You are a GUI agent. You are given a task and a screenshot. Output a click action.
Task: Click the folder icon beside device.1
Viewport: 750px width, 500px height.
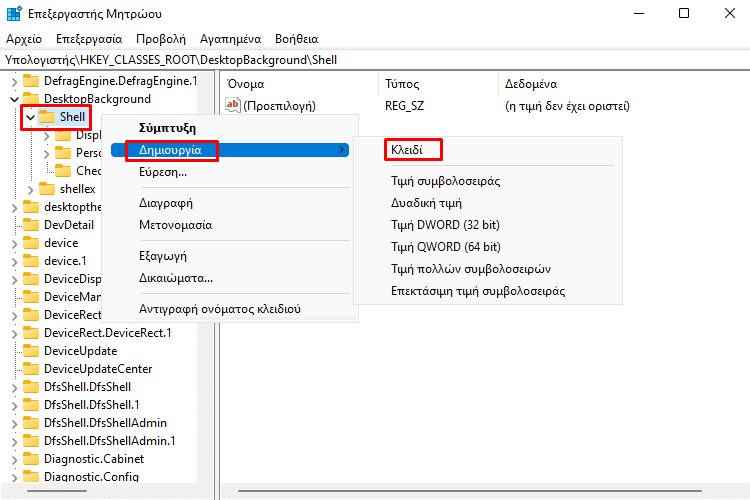point(31,261)
